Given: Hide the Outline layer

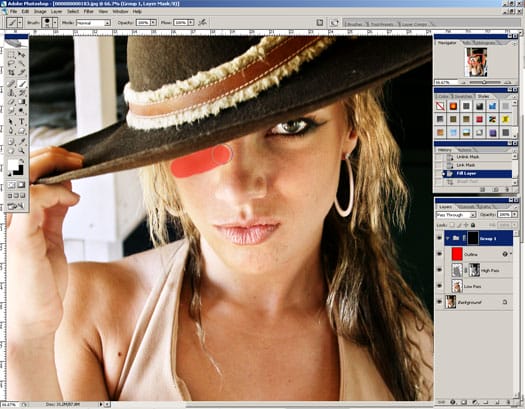Looking at the screenshot, I should click(x=440, y=254).
